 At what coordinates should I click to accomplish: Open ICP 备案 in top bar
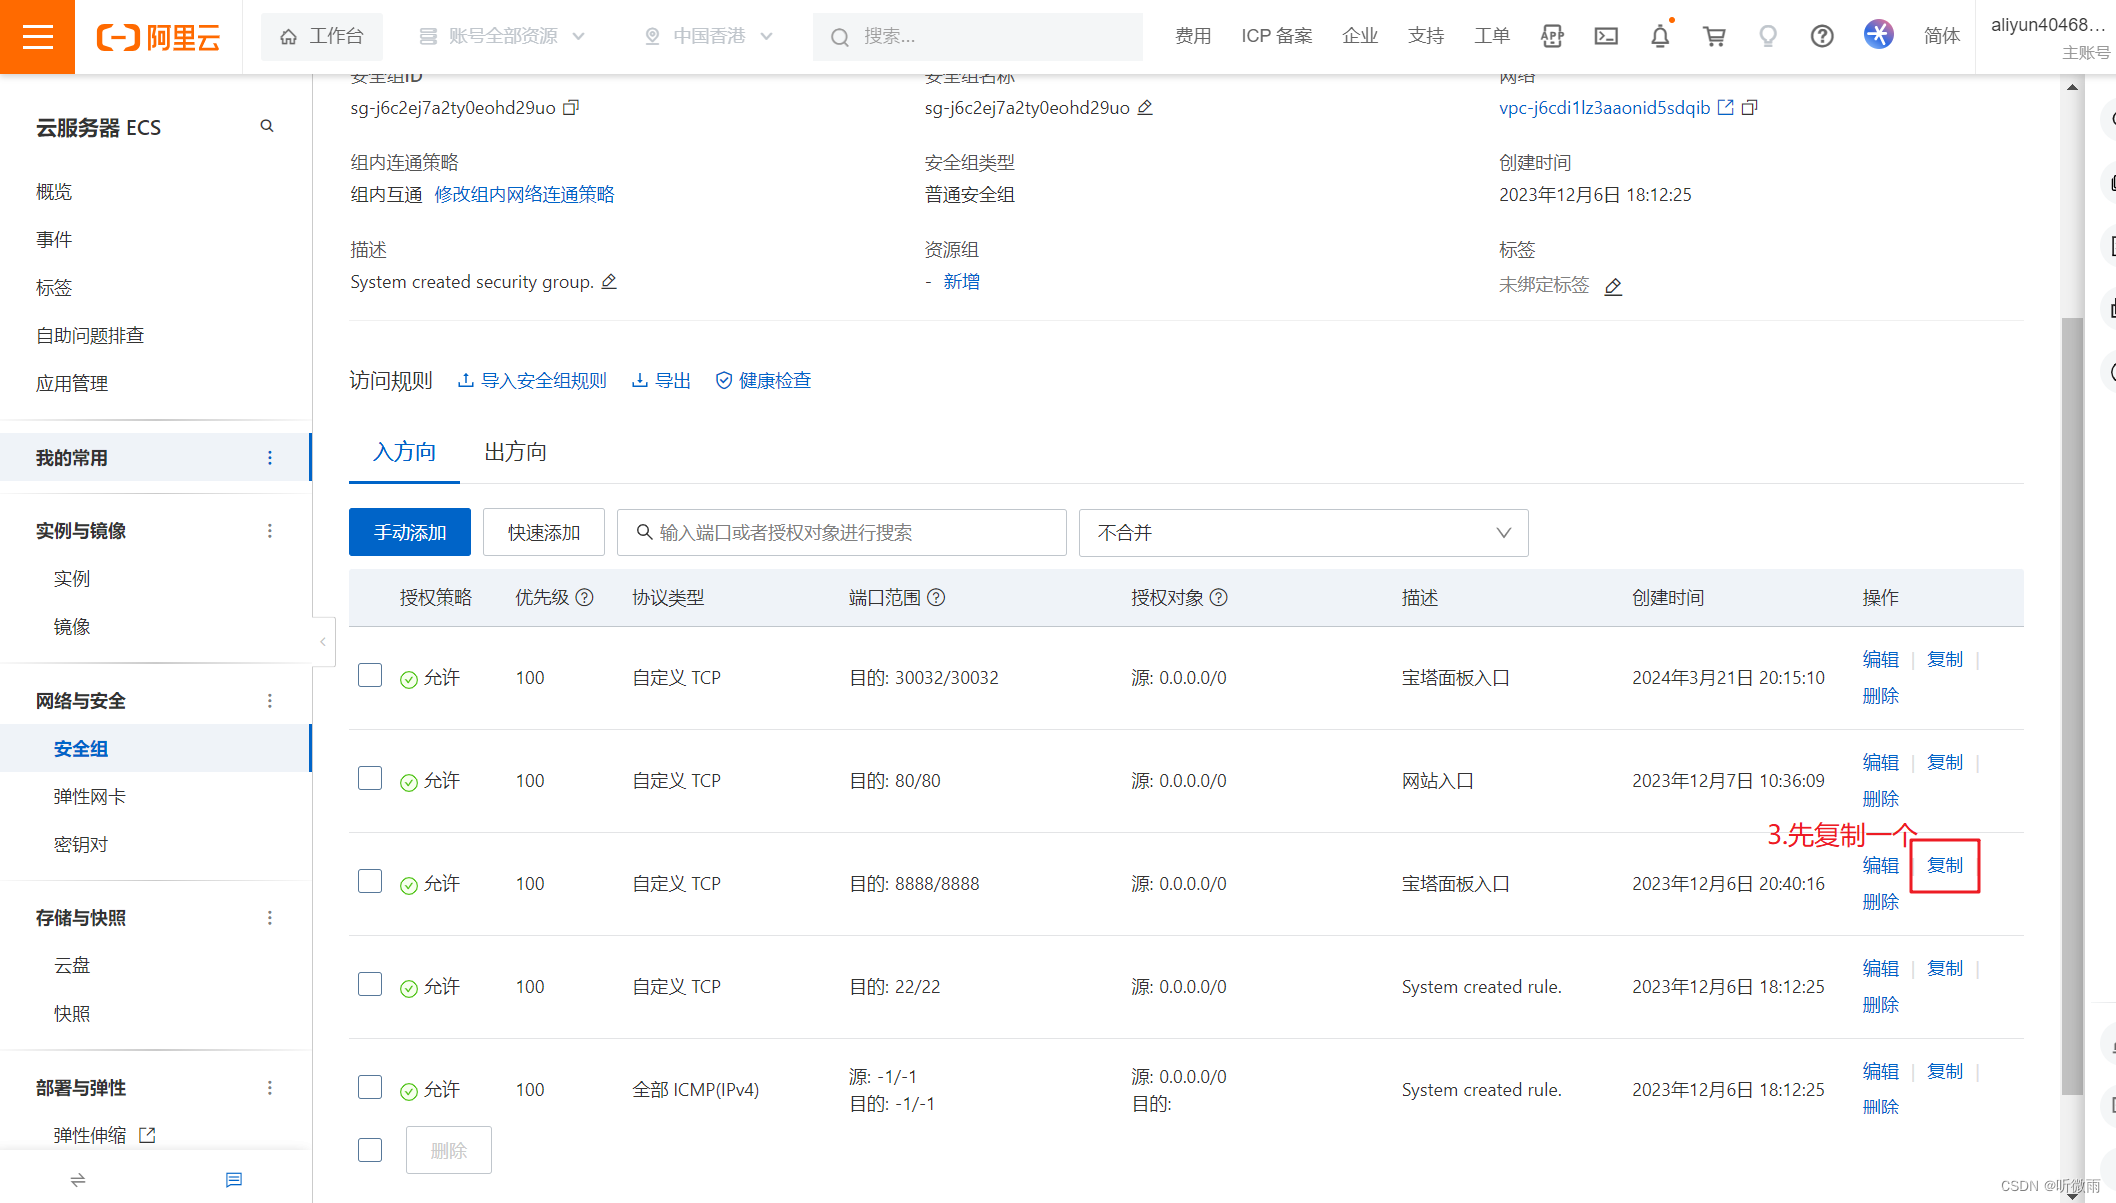[1277, 36]
